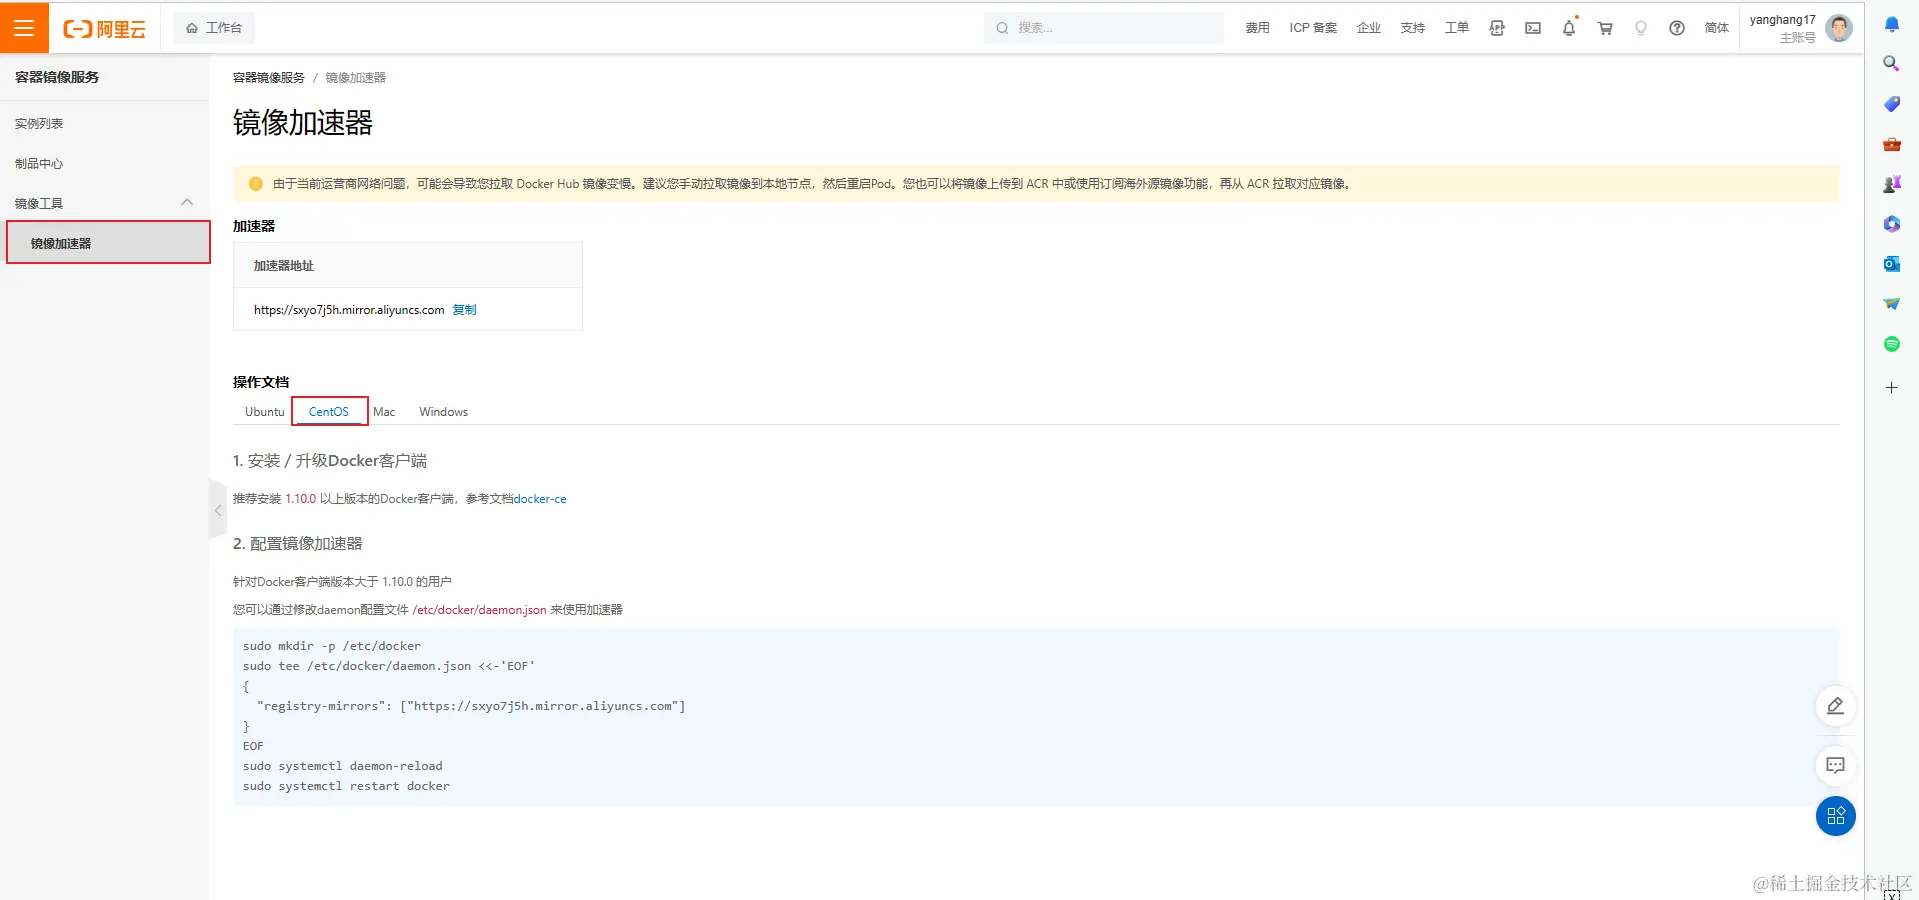Select 镜像加速器 in the sidebar
The image size is (1919, 900).
[x=108, y=243]
